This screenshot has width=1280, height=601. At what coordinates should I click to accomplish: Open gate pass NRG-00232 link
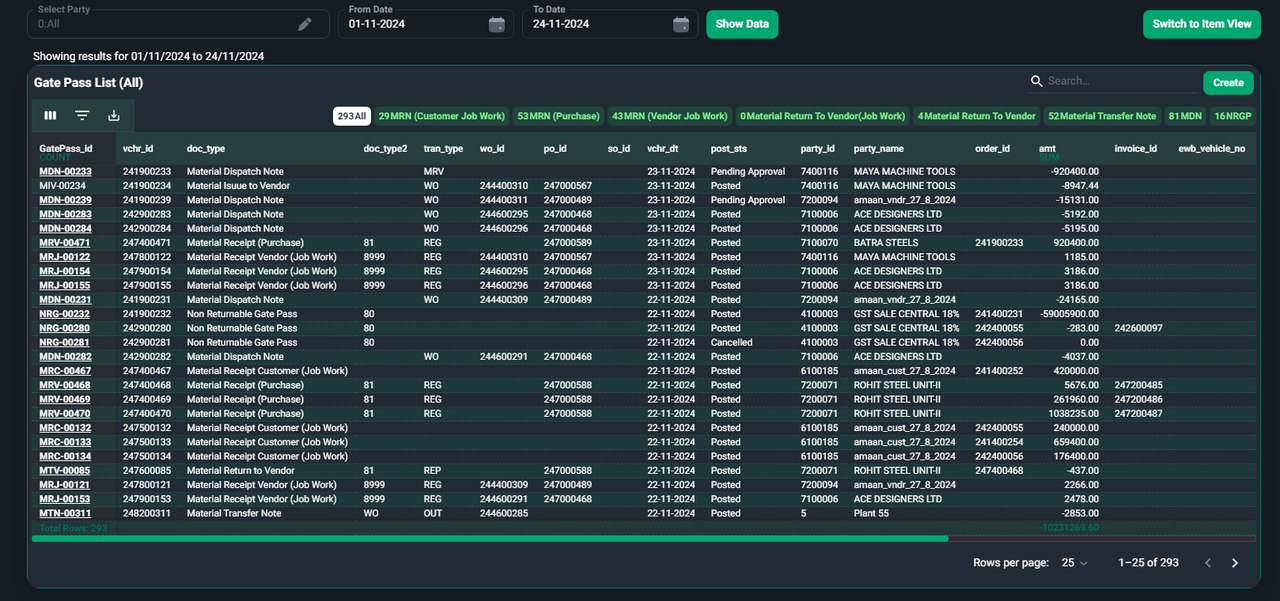coord(65,314)
